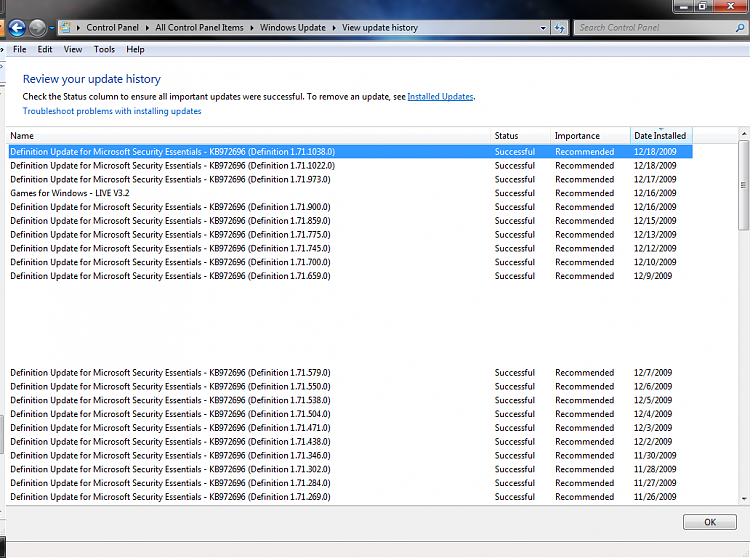The image size is (750, 558).
Task: Select the Definition 1.71.302.0 update row
Action: [x=351, y=470]
